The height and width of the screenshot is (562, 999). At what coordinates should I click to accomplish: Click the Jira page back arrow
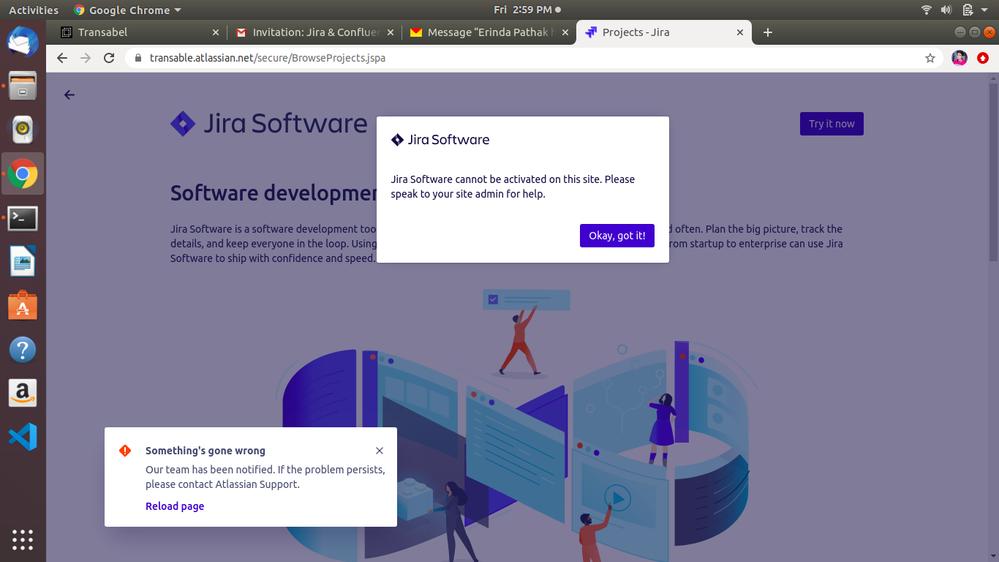pyautogui.click(x=69, y=95)
